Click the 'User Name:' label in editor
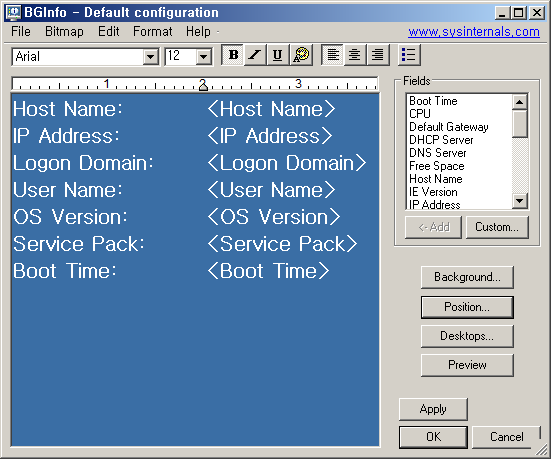The height and width of the screenshot is (459, 551). (68, 190)
